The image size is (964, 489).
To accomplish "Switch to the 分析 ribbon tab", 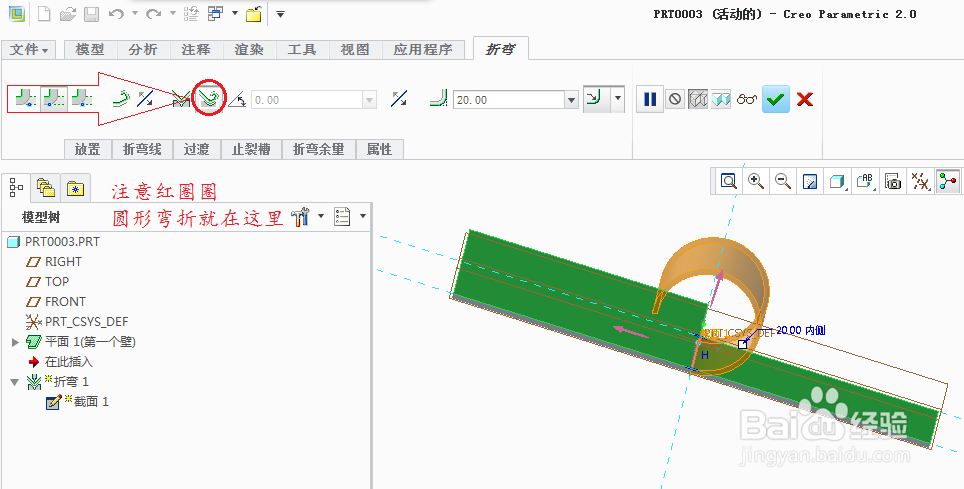I will [143, 50].
